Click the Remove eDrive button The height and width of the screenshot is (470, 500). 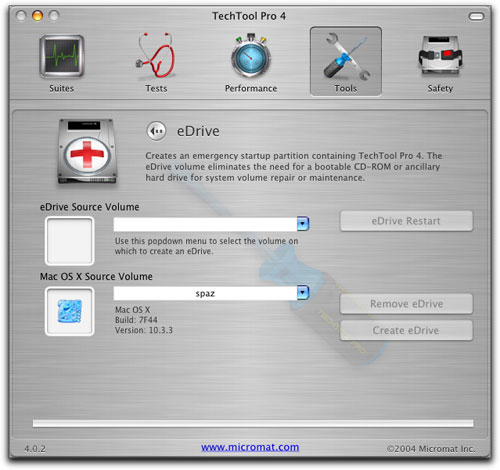point(406,304)
